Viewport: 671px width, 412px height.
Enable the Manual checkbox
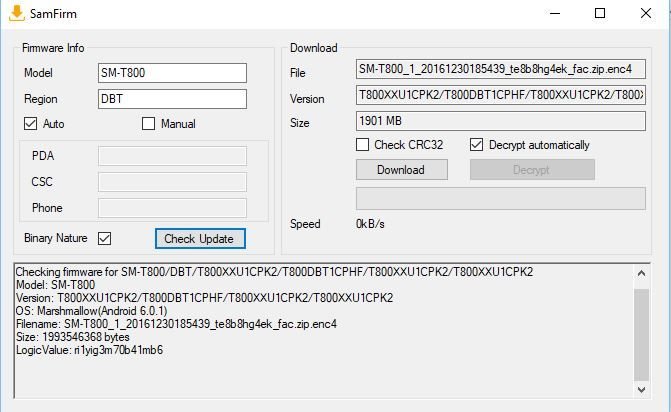(x=148, y=124)
